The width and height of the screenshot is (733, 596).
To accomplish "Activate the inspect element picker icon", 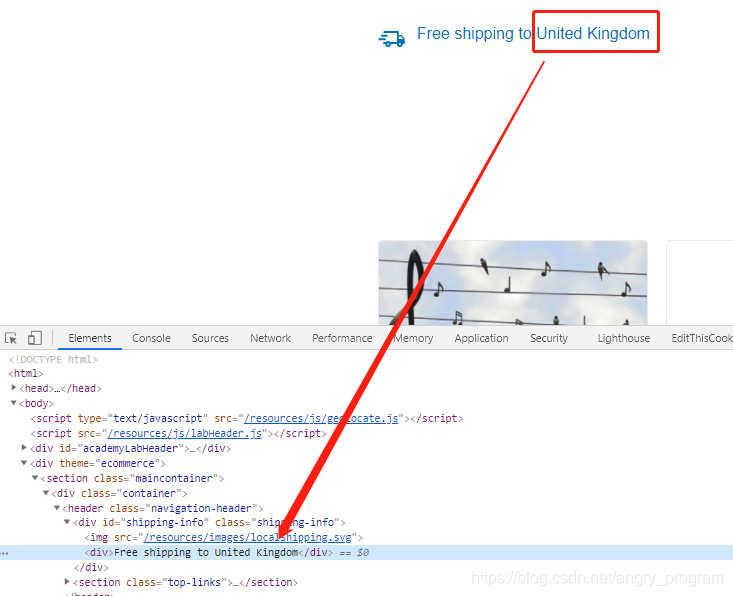I will (x=11, y=338).
